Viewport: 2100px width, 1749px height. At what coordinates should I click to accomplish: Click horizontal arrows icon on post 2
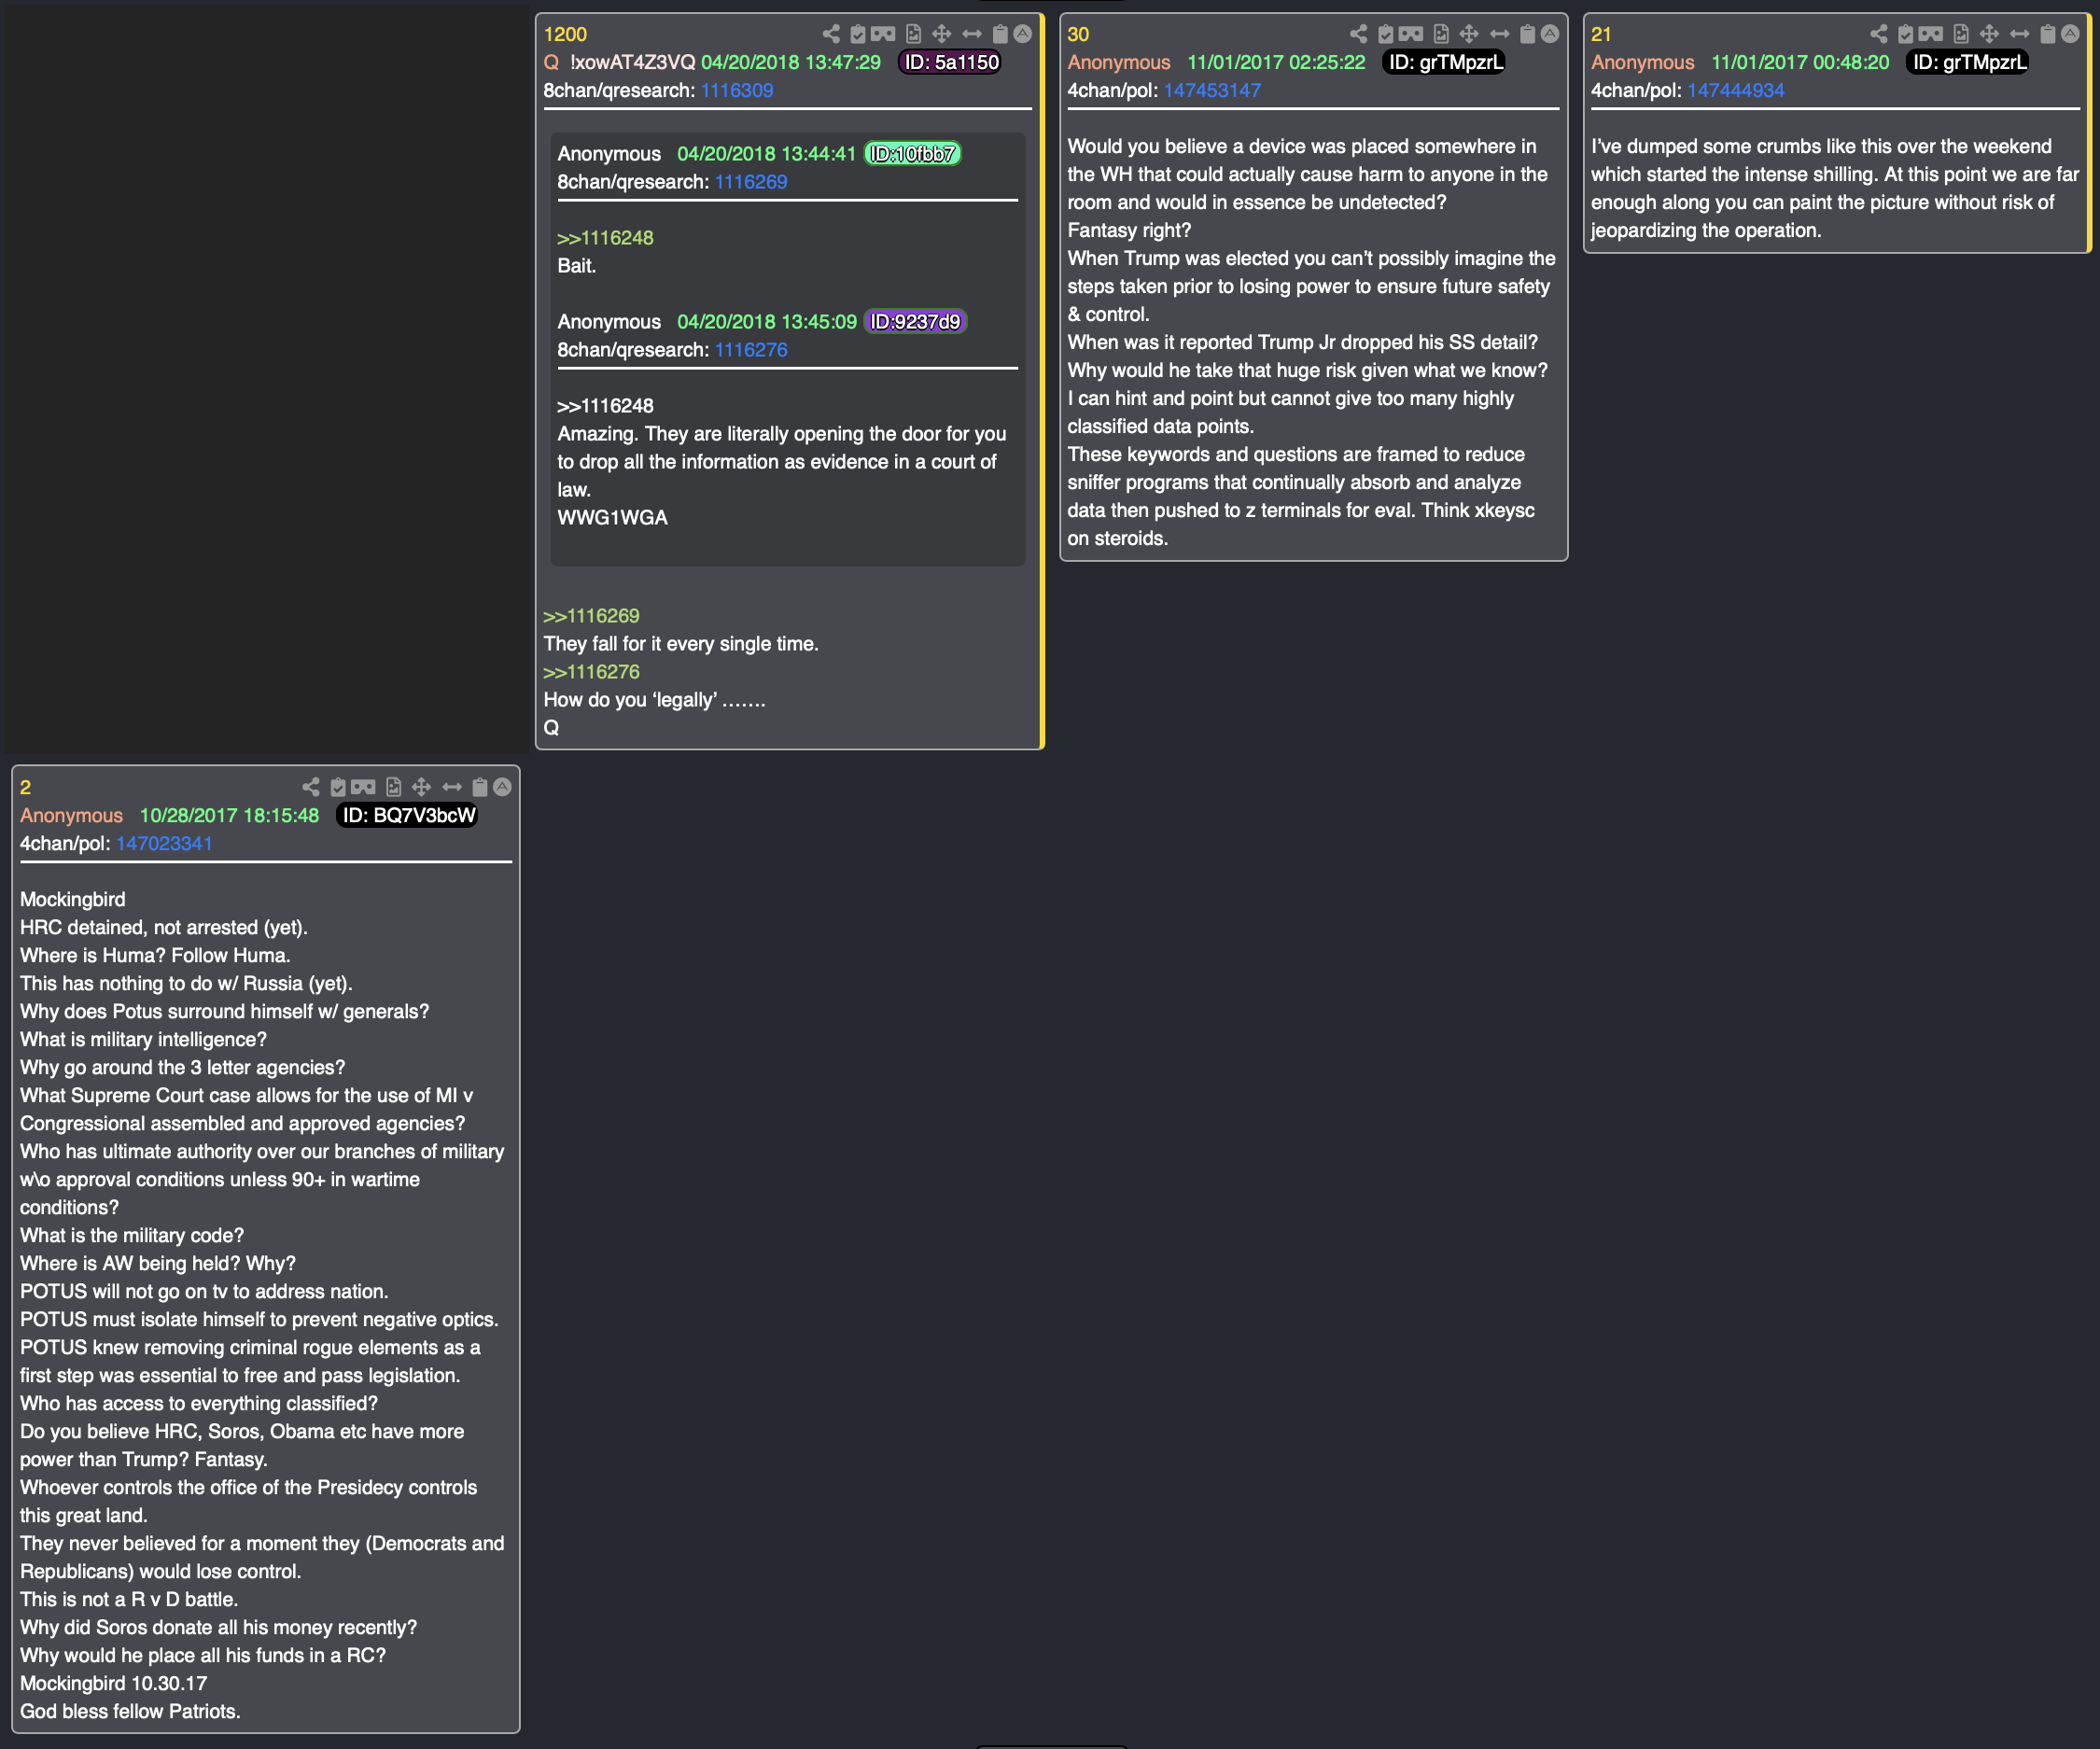452,787
